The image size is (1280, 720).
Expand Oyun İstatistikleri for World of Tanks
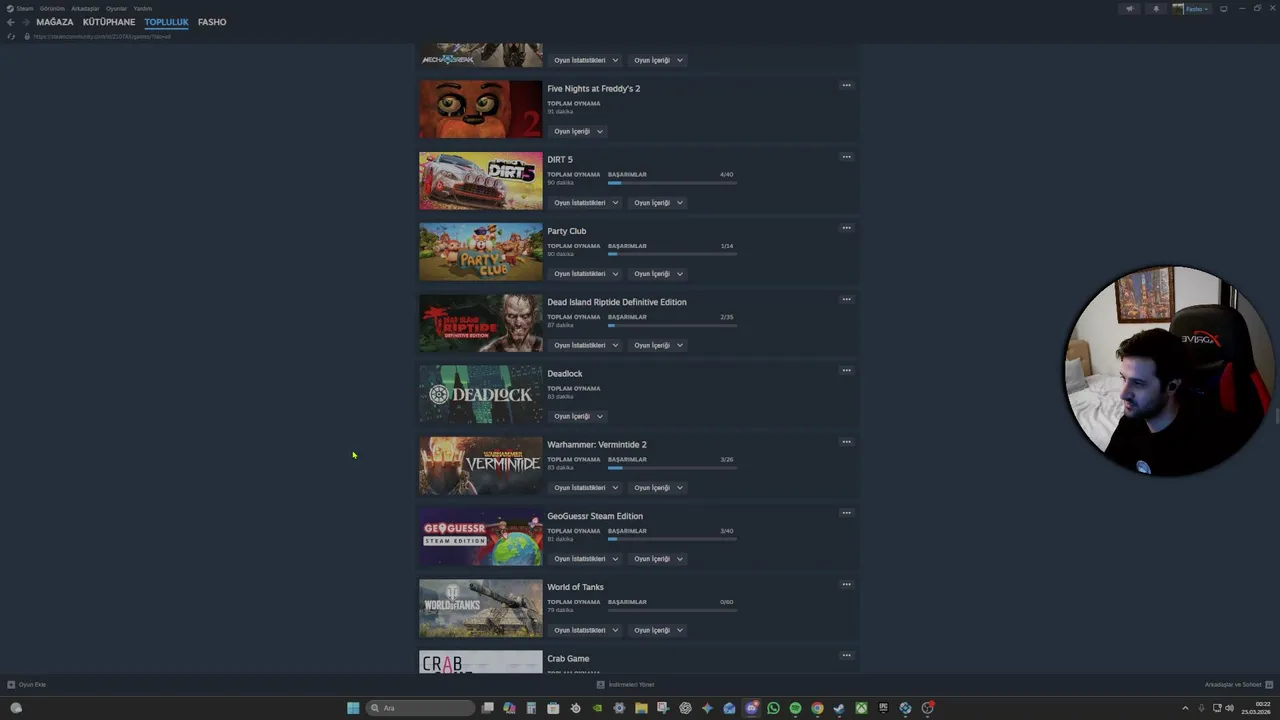click(586, 630)
